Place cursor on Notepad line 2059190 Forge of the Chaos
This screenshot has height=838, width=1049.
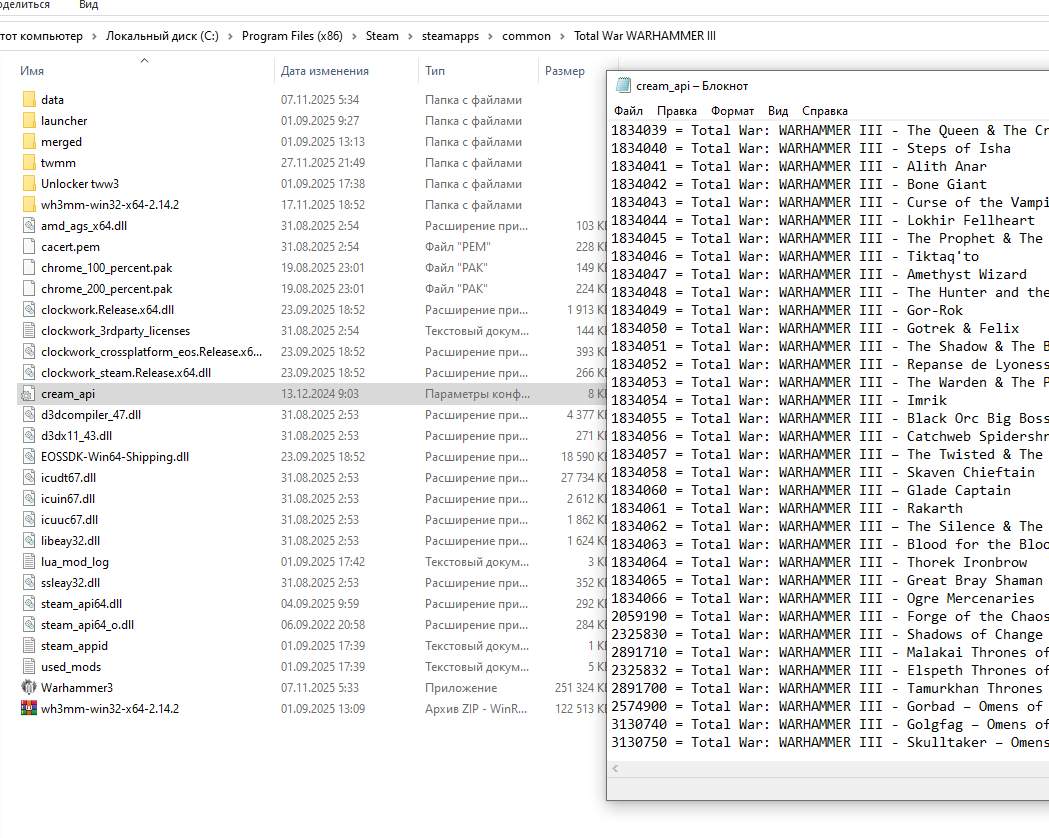click(830, 616)
